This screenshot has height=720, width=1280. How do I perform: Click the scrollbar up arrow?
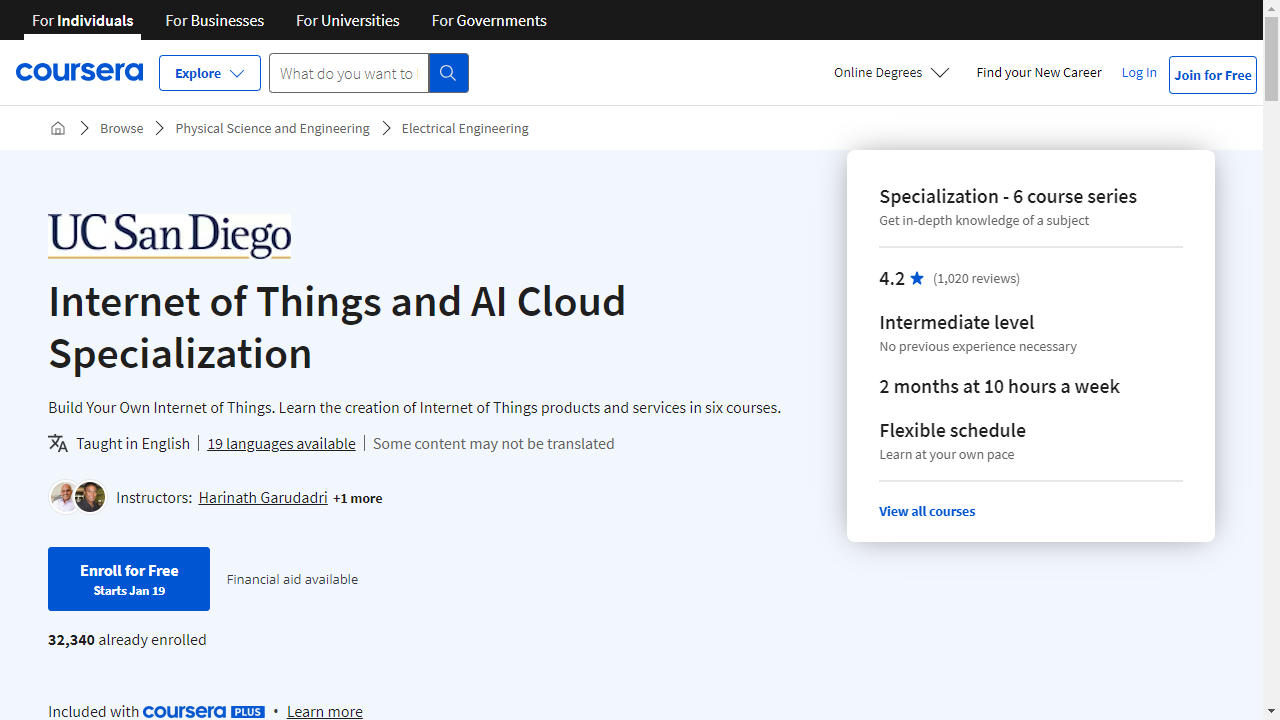coord(1271,8)
